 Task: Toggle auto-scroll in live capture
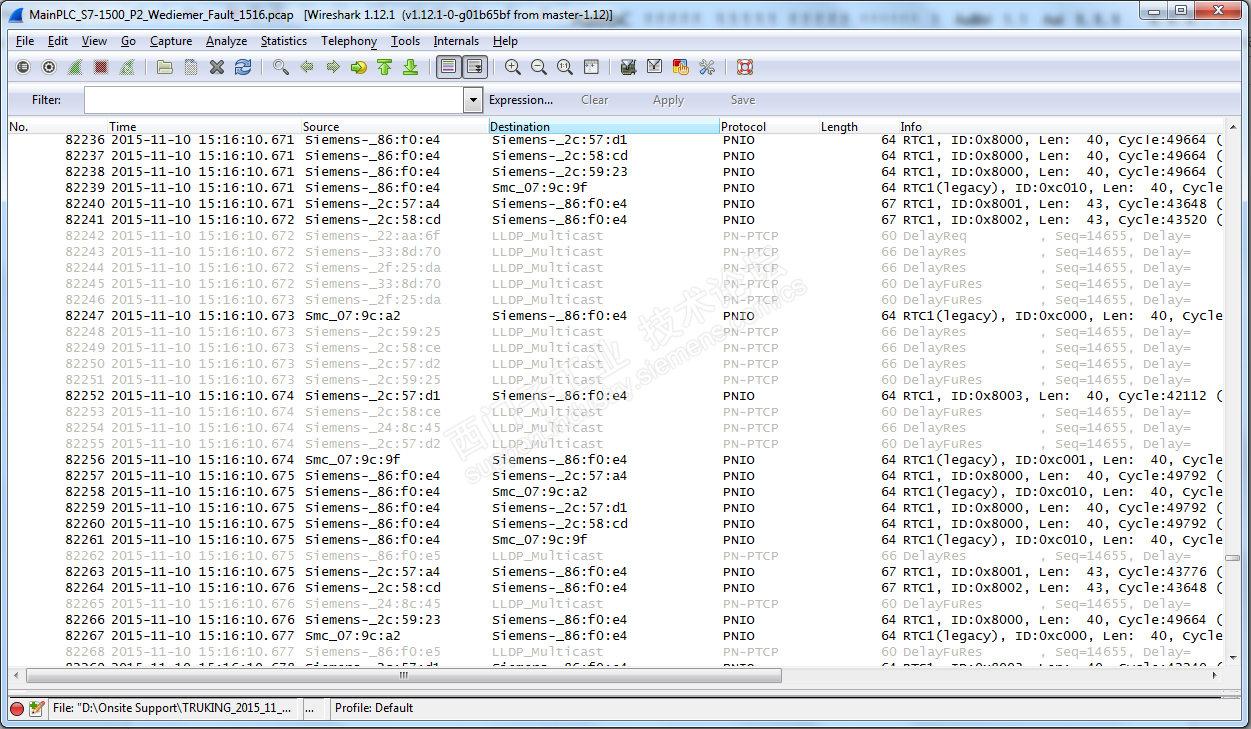(475, 67)
